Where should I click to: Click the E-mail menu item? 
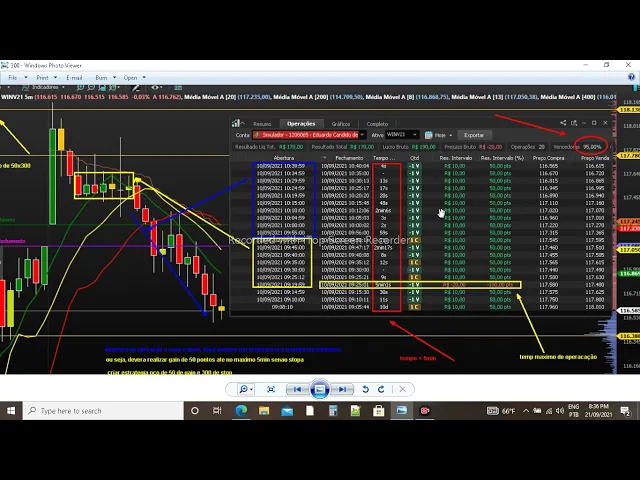pos(74,78)
